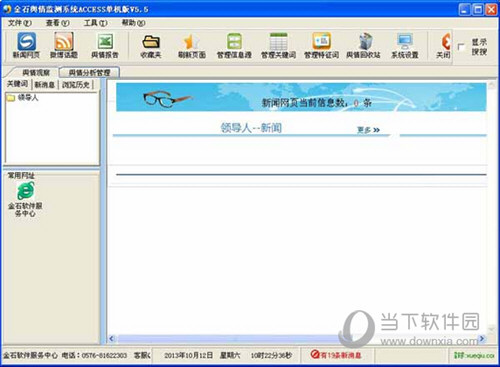Select the 新消息 side tab

click(x=45, y=85)
